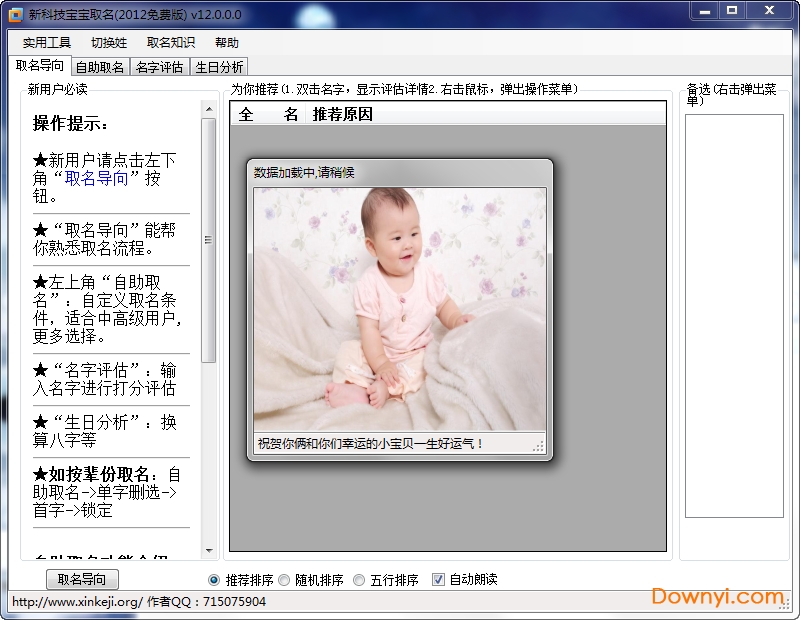
Task: Toggle the 自动朗读 checkbox
Action: 438,580
